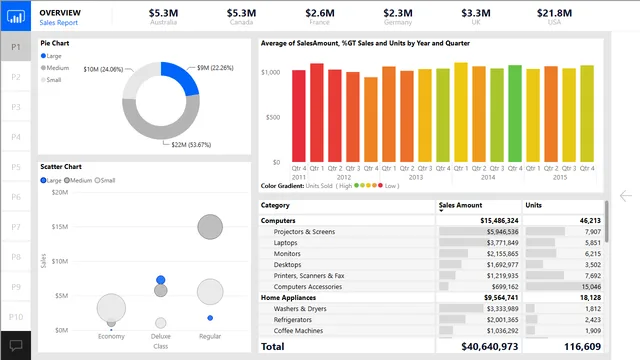
Task: Toggle Large in the pie chart legend
Action: click(51, 56)
